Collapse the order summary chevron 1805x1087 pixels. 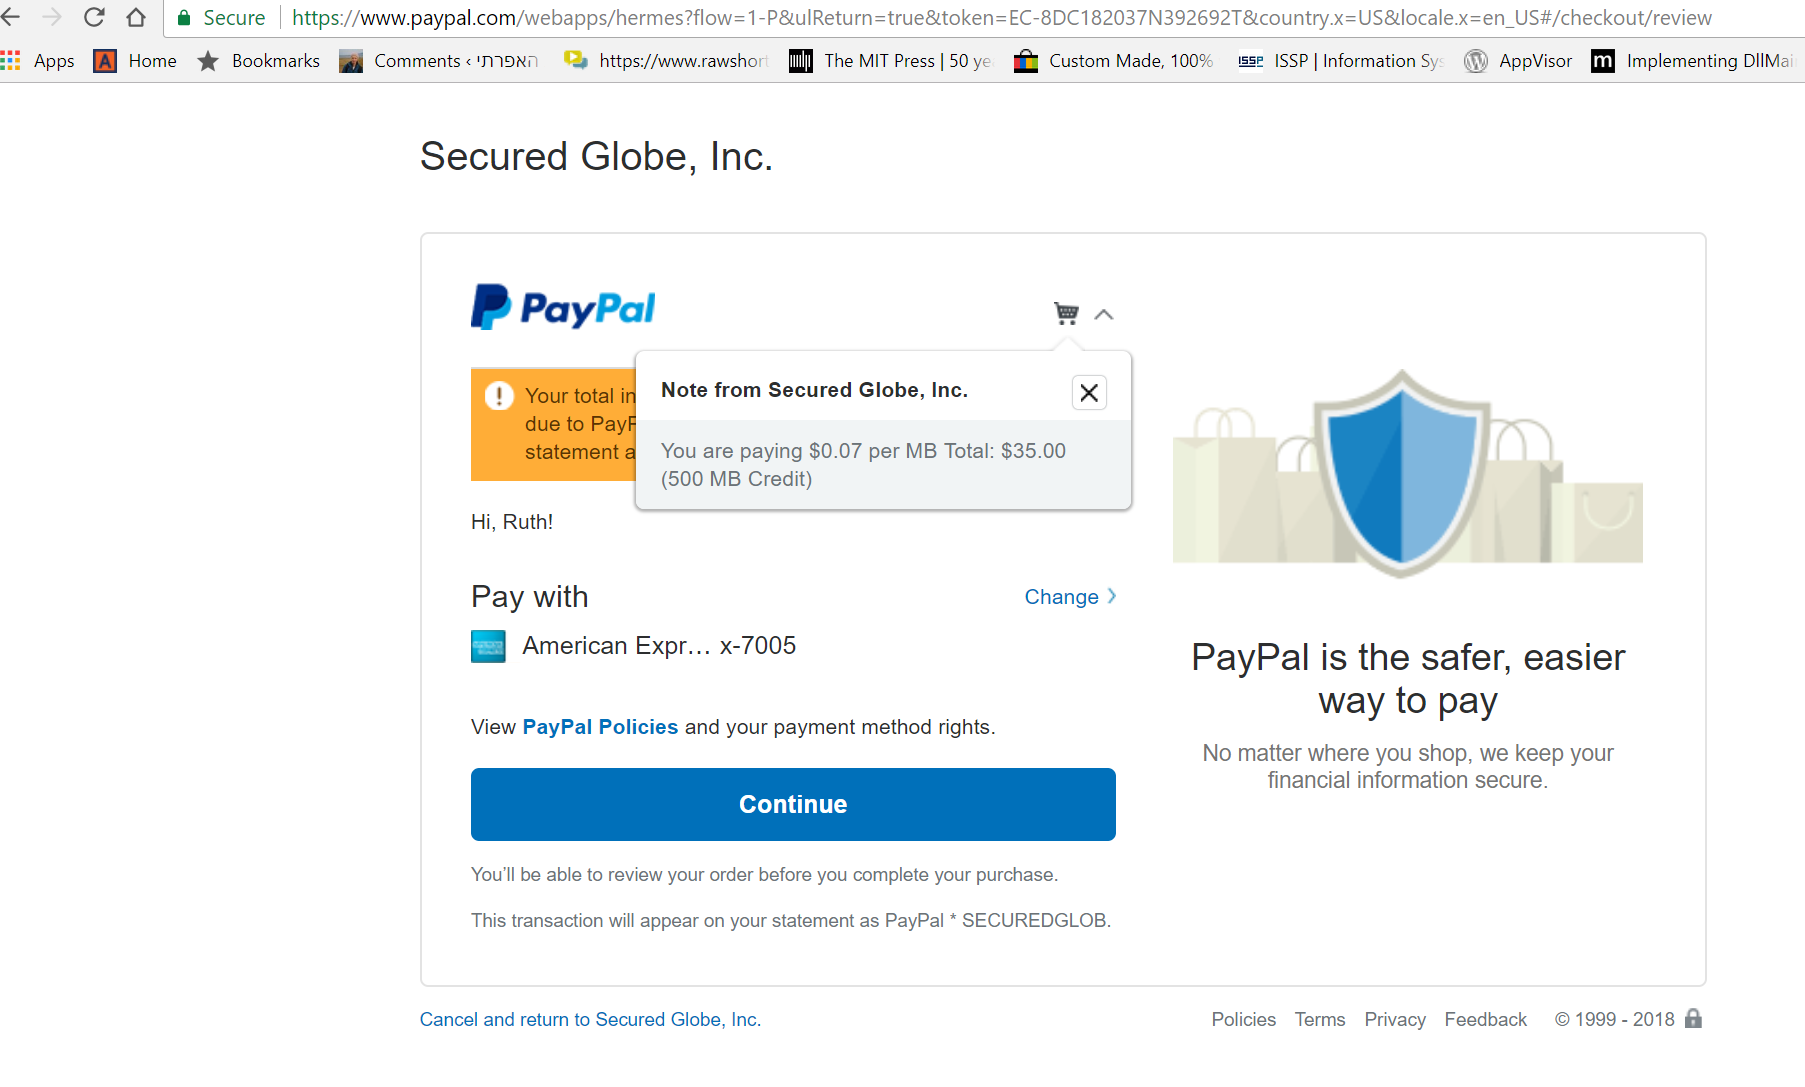point(1104,314)
